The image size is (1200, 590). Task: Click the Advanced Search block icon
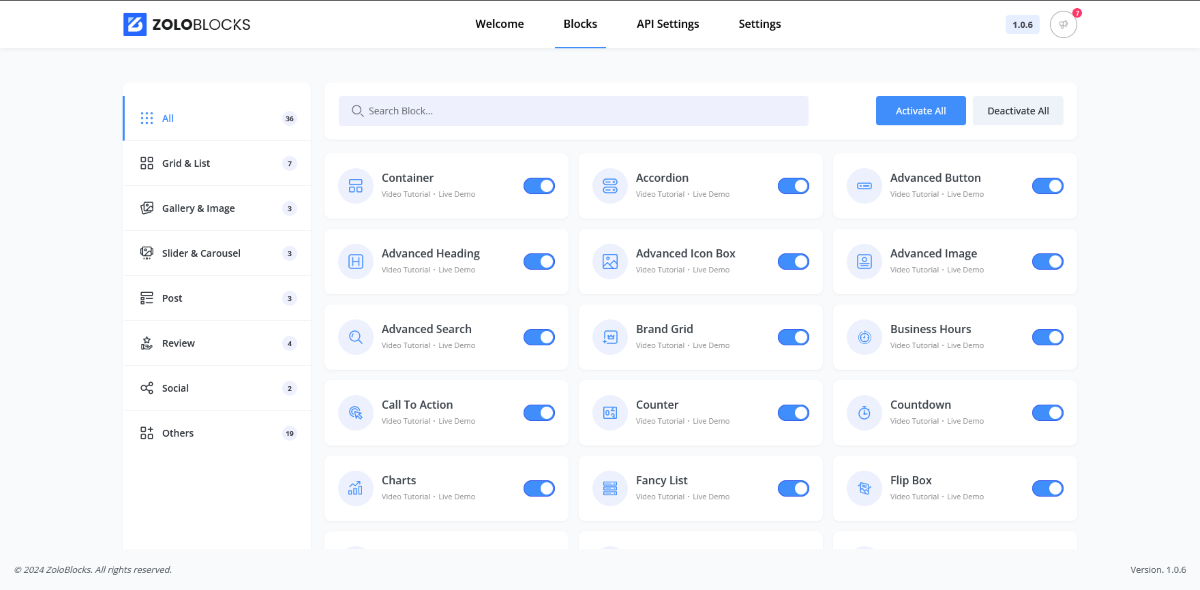[355, 337]
